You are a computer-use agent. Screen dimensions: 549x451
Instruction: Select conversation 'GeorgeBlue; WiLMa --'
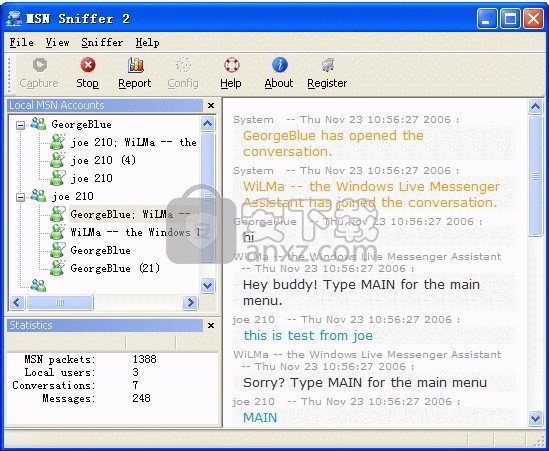[x=134, y=214]
